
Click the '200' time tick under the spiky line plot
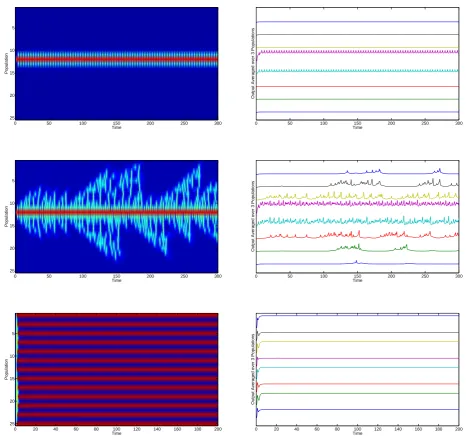391,276
